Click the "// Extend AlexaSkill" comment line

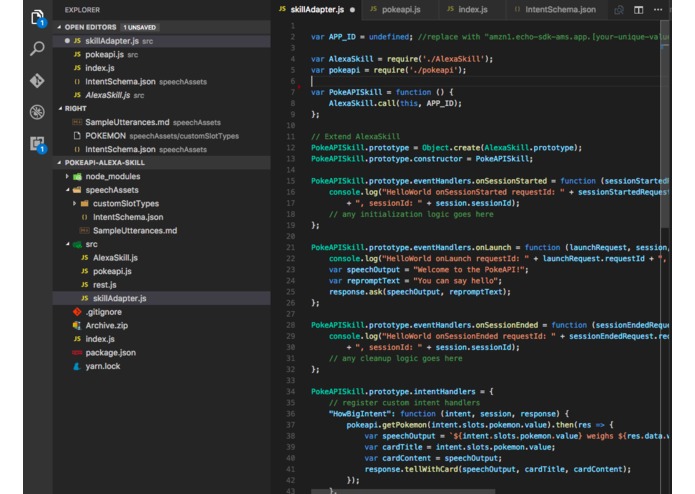tap(355, 136)
